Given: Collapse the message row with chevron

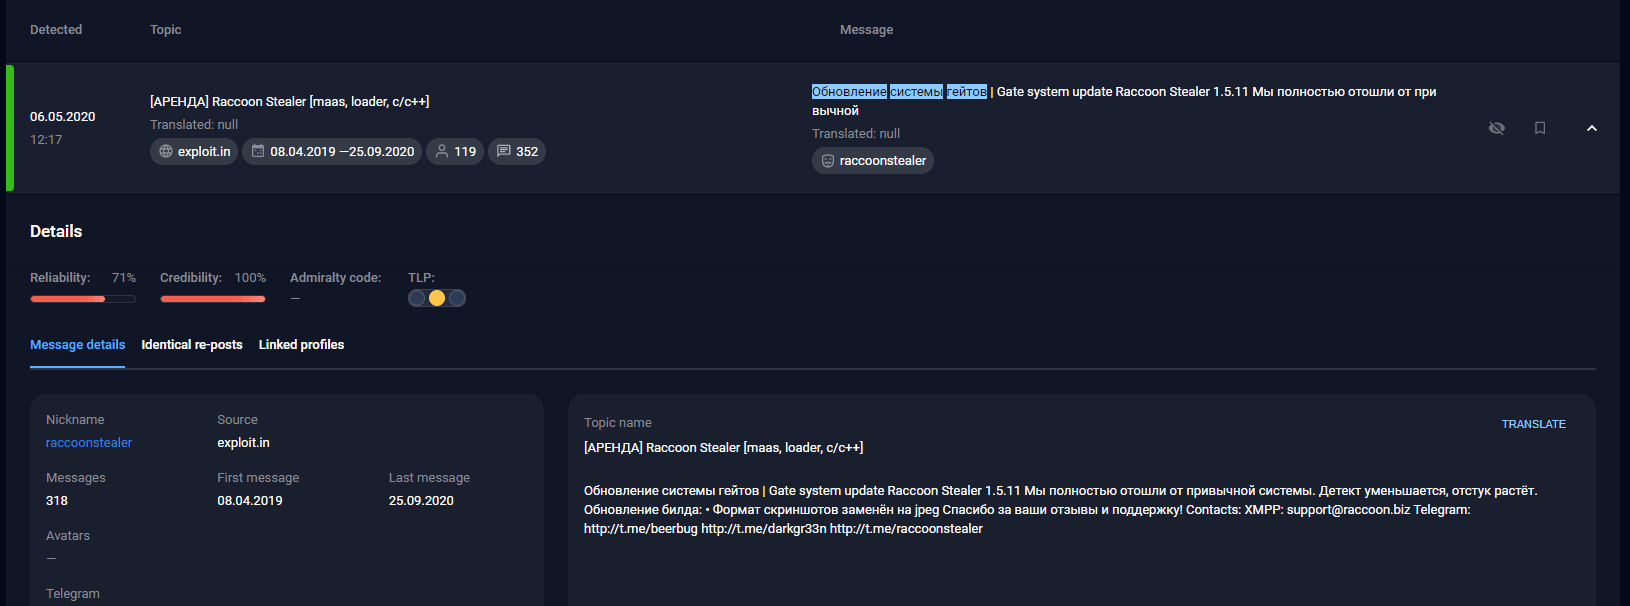Looking at the screenshot, I should click(x=1592, y=128).
